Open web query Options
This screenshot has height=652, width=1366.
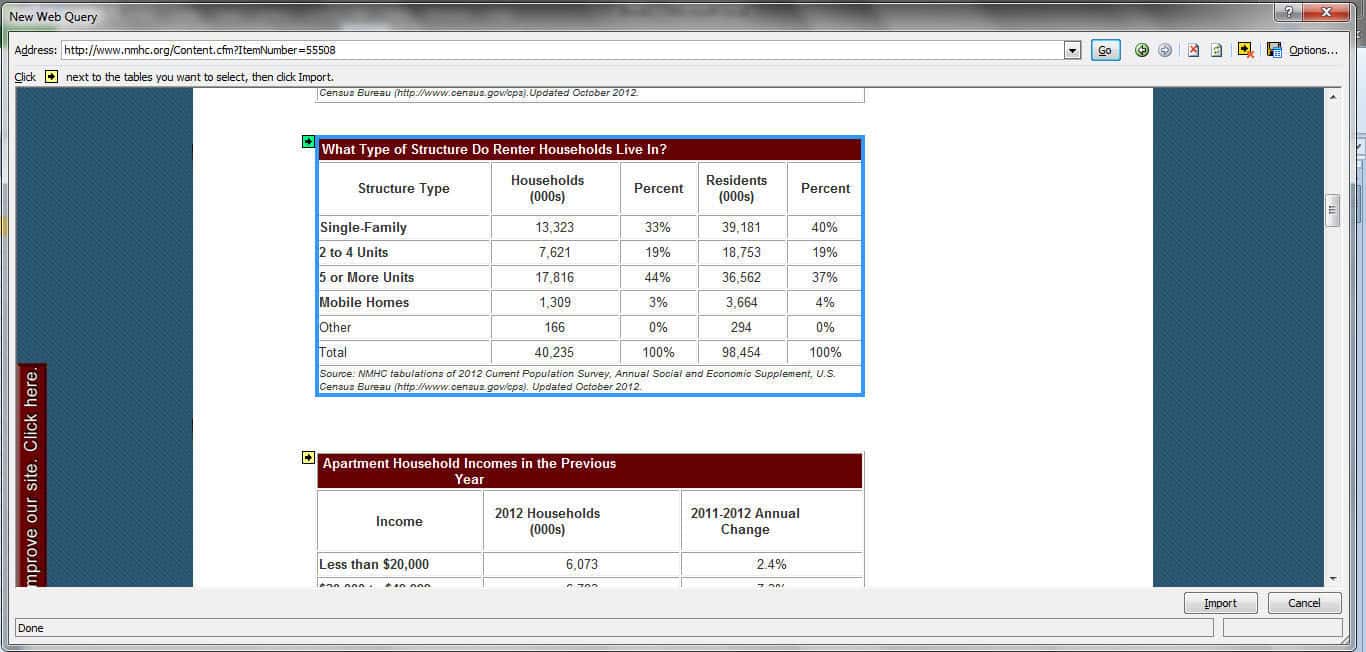[1313, 50]
